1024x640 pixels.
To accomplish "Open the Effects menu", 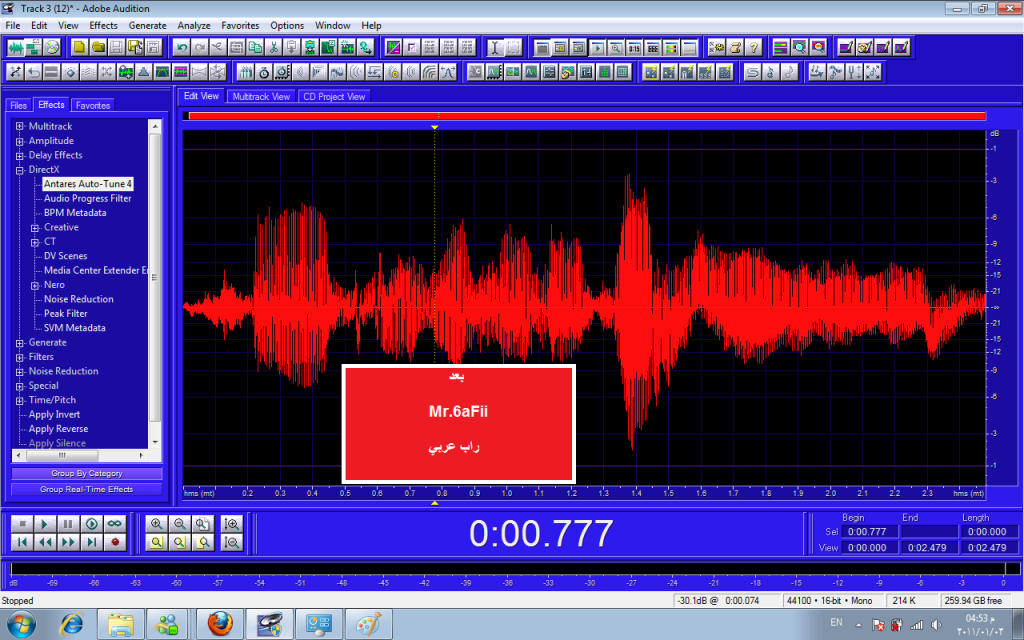I will click(103, 25).
